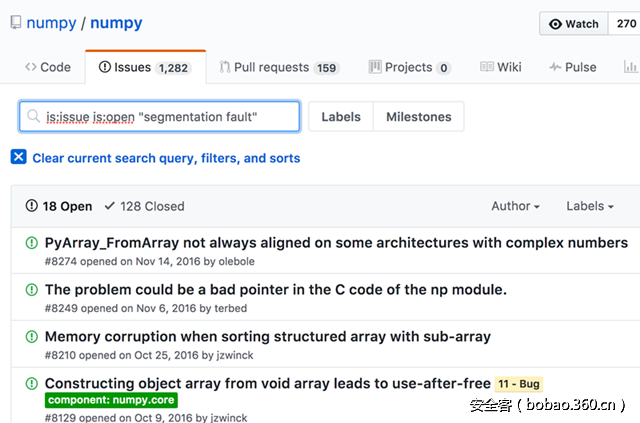Click open-issue icon beside Memory corruption issue

[x=31, y=337]
